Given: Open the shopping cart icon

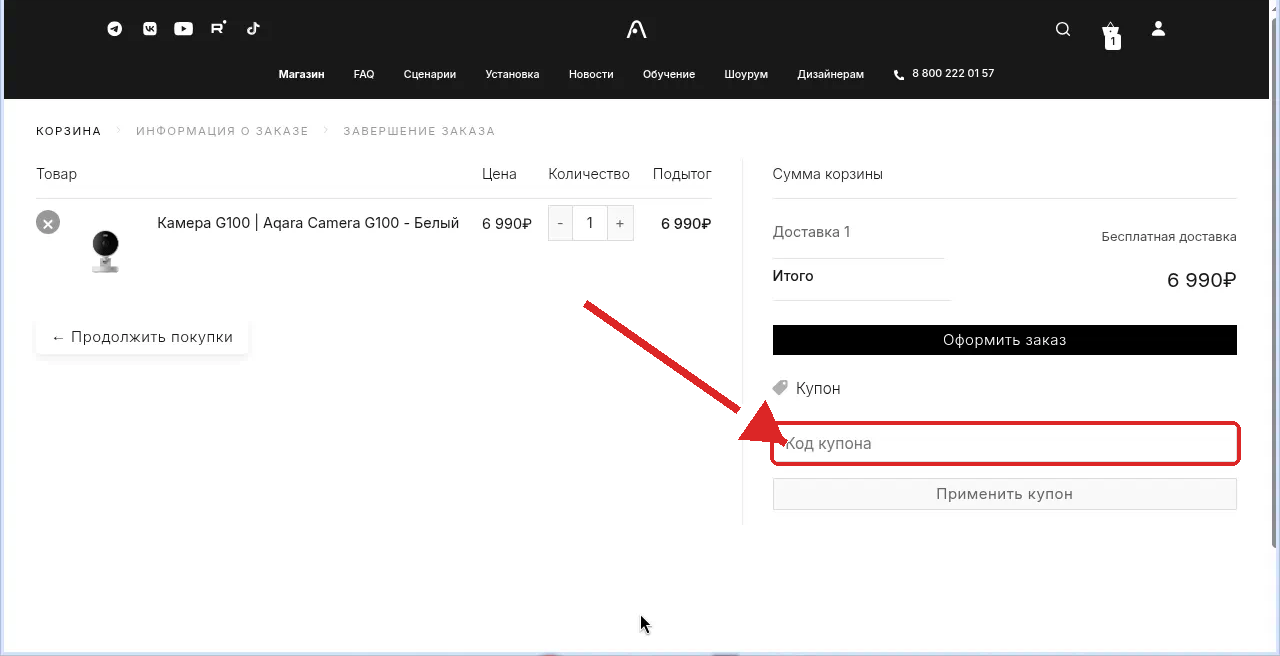Looking at the screenshot, I should (1111, 34).
